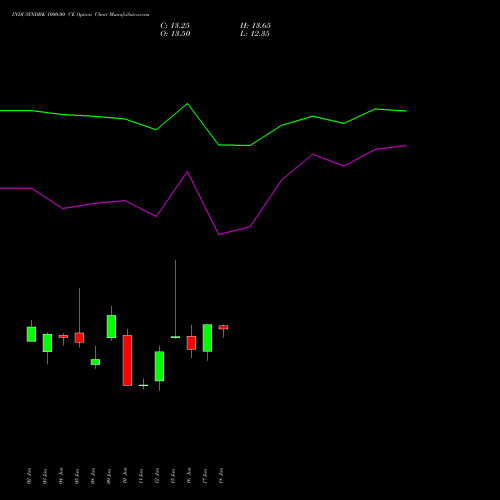Select the doji candle above the 11 date
This screenshot has height=500, width=500.
tap(143, 385)
